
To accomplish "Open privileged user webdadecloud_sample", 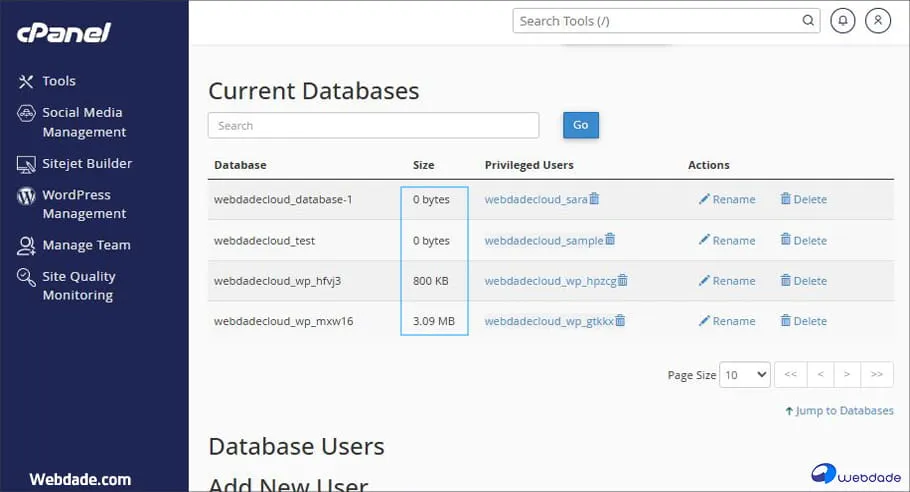I will tap(544, 241).
